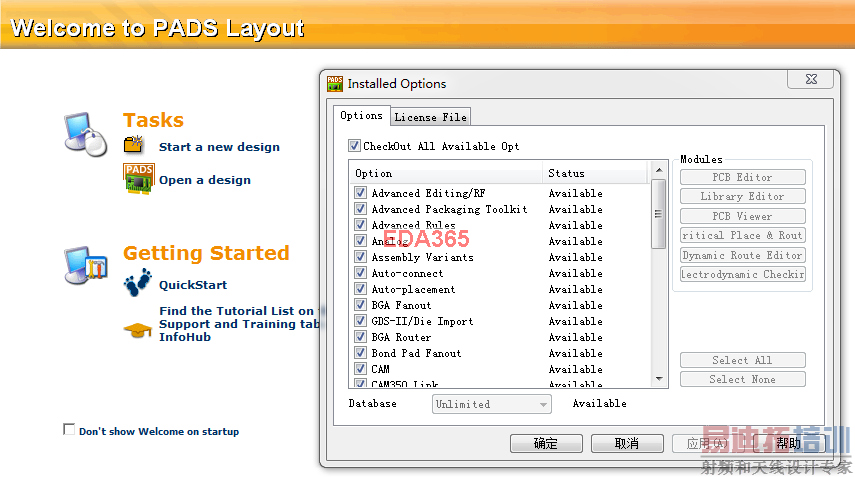Click the Option column header
This screenshot has width=855, height=477.
point(445,173)
